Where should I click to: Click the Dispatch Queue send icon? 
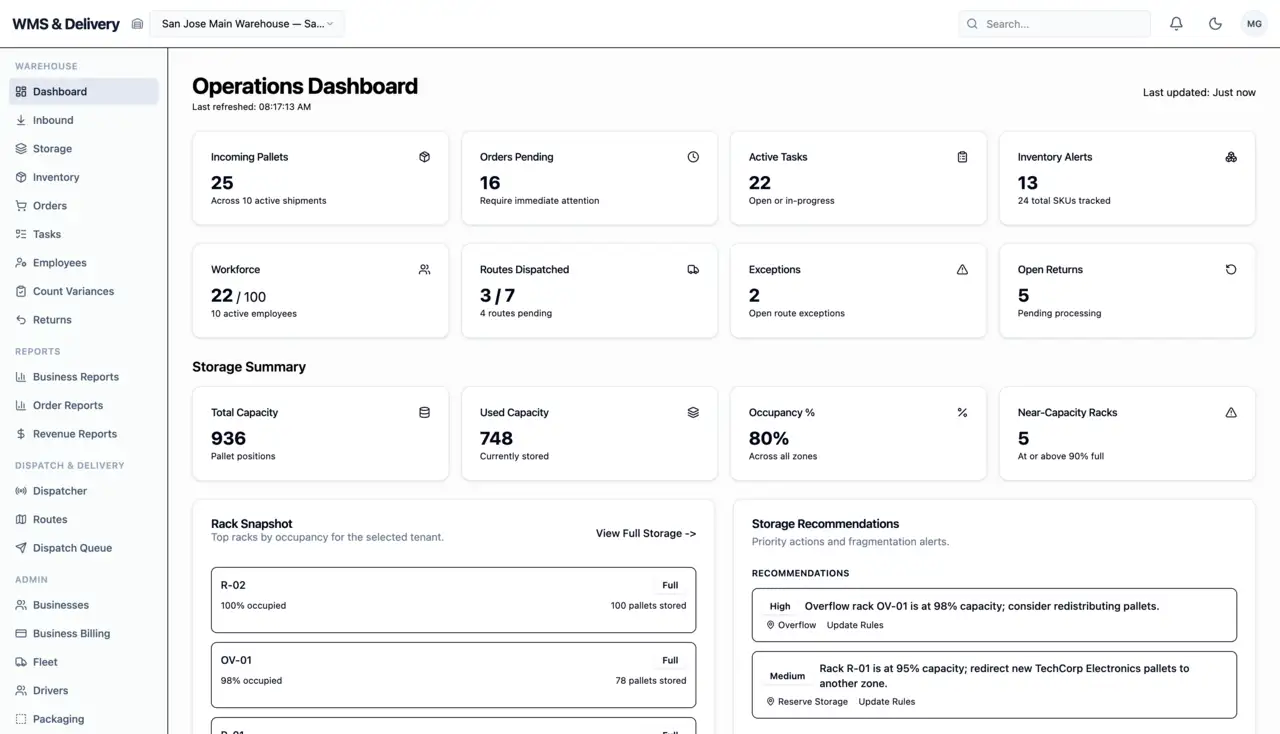coord(21,548)
